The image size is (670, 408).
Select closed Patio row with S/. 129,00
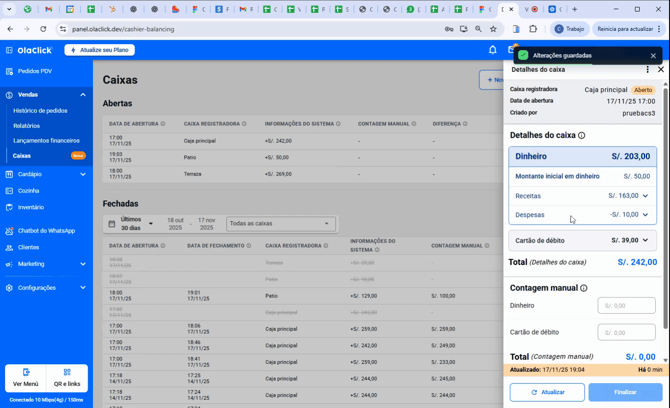pyautogui.click(x=303, y=296)
